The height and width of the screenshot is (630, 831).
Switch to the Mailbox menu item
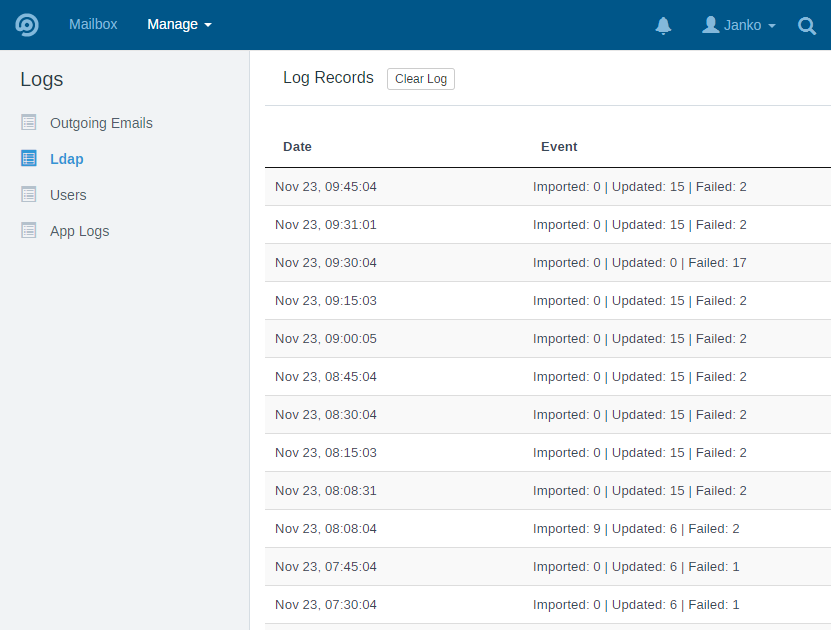click(93, 24)
